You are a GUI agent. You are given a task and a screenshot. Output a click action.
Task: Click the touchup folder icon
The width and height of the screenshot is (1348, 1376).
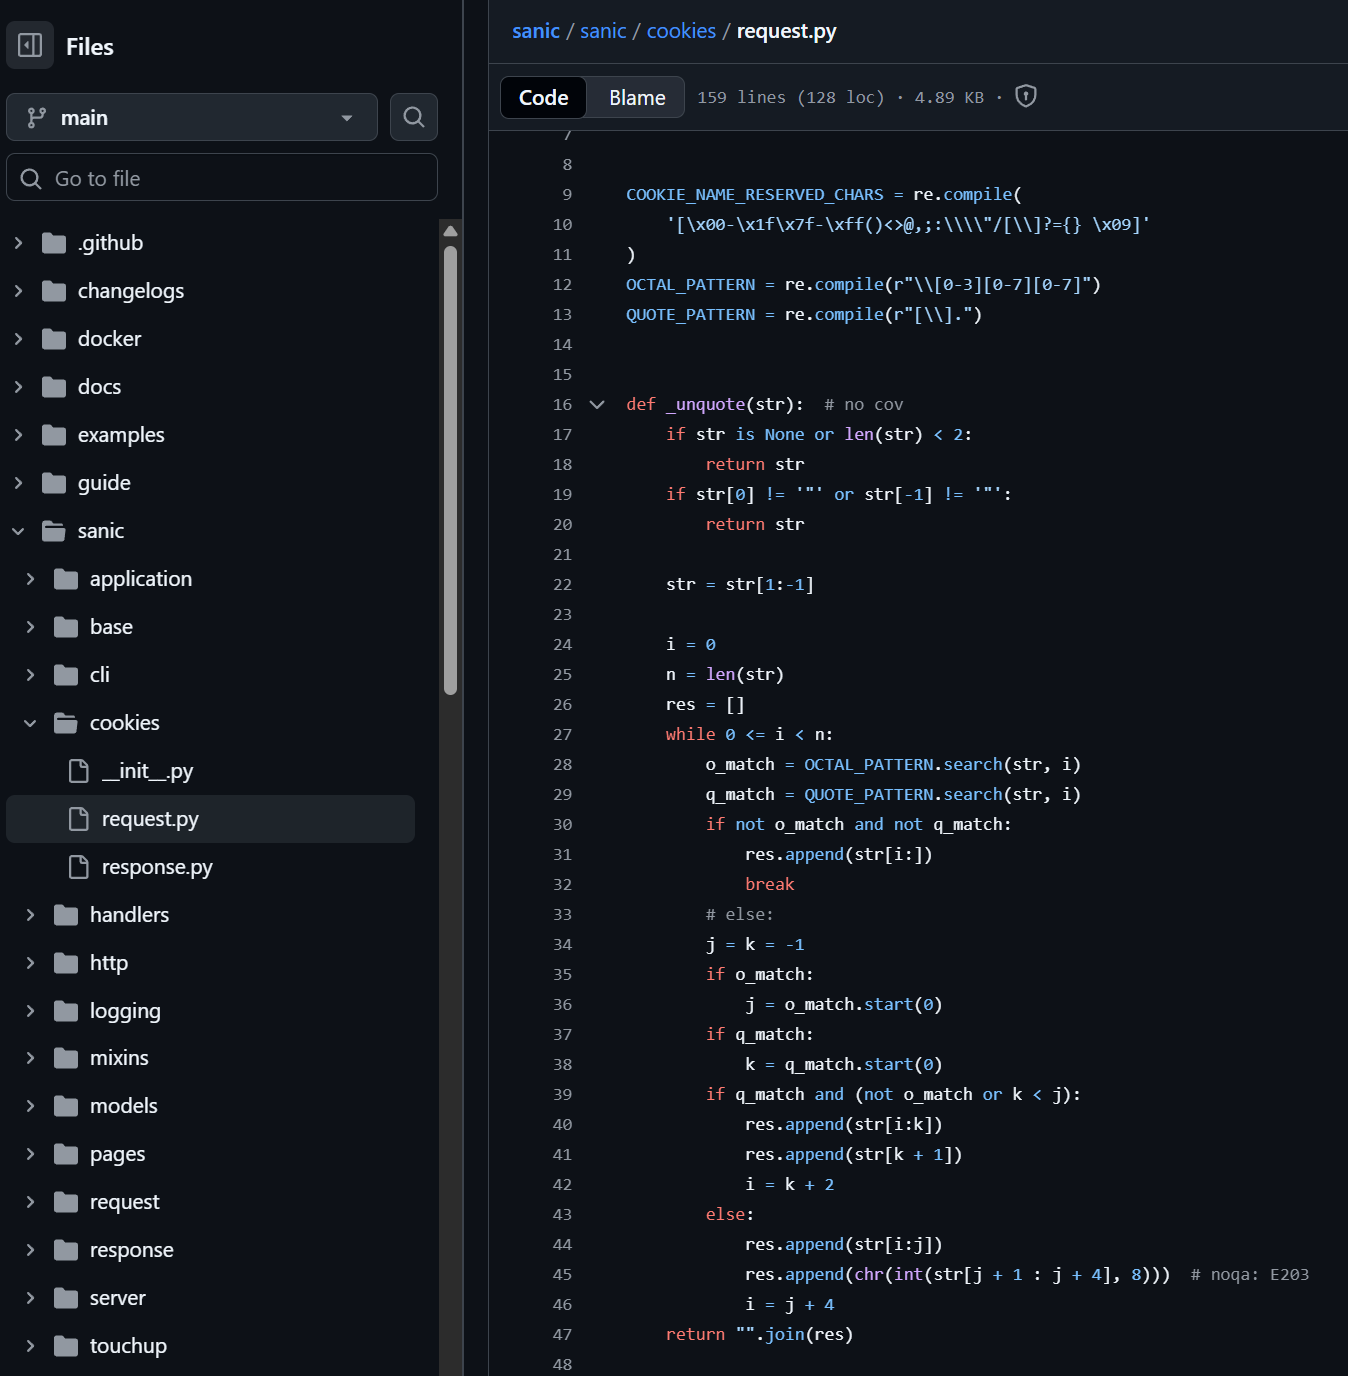tap(66, 1346)
